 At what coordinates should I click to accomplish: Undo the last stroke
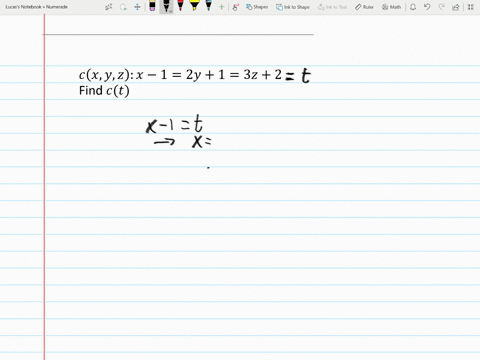tap(427, 7)
